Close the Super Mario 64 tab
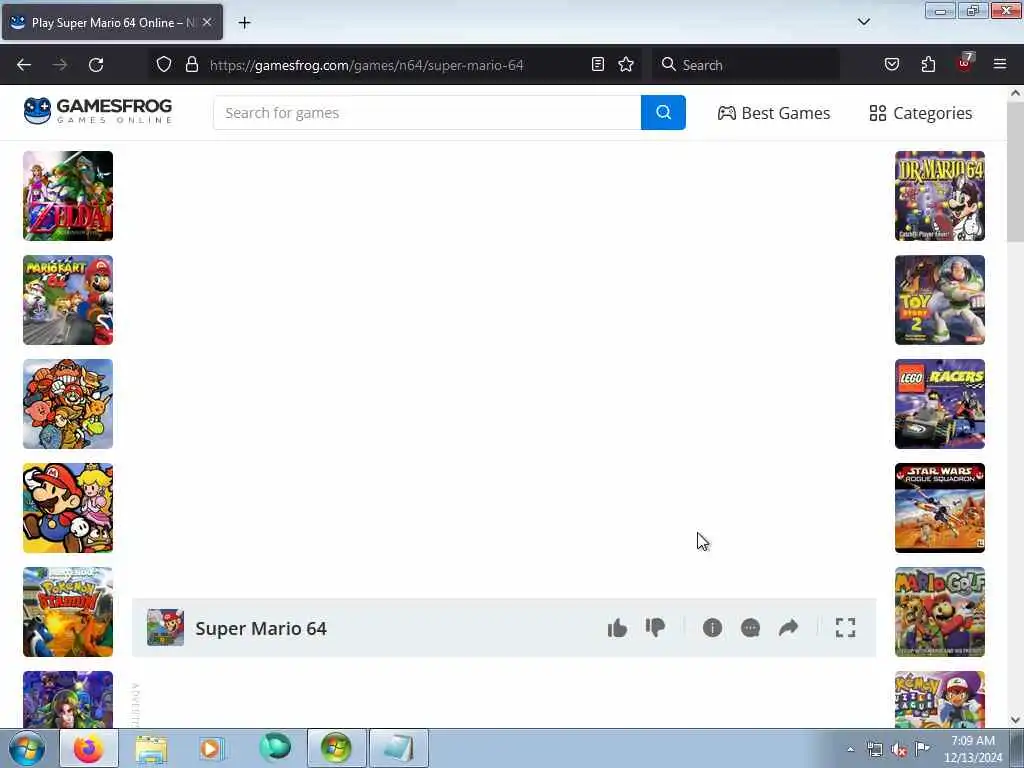1024x768 pixels. 207,22
